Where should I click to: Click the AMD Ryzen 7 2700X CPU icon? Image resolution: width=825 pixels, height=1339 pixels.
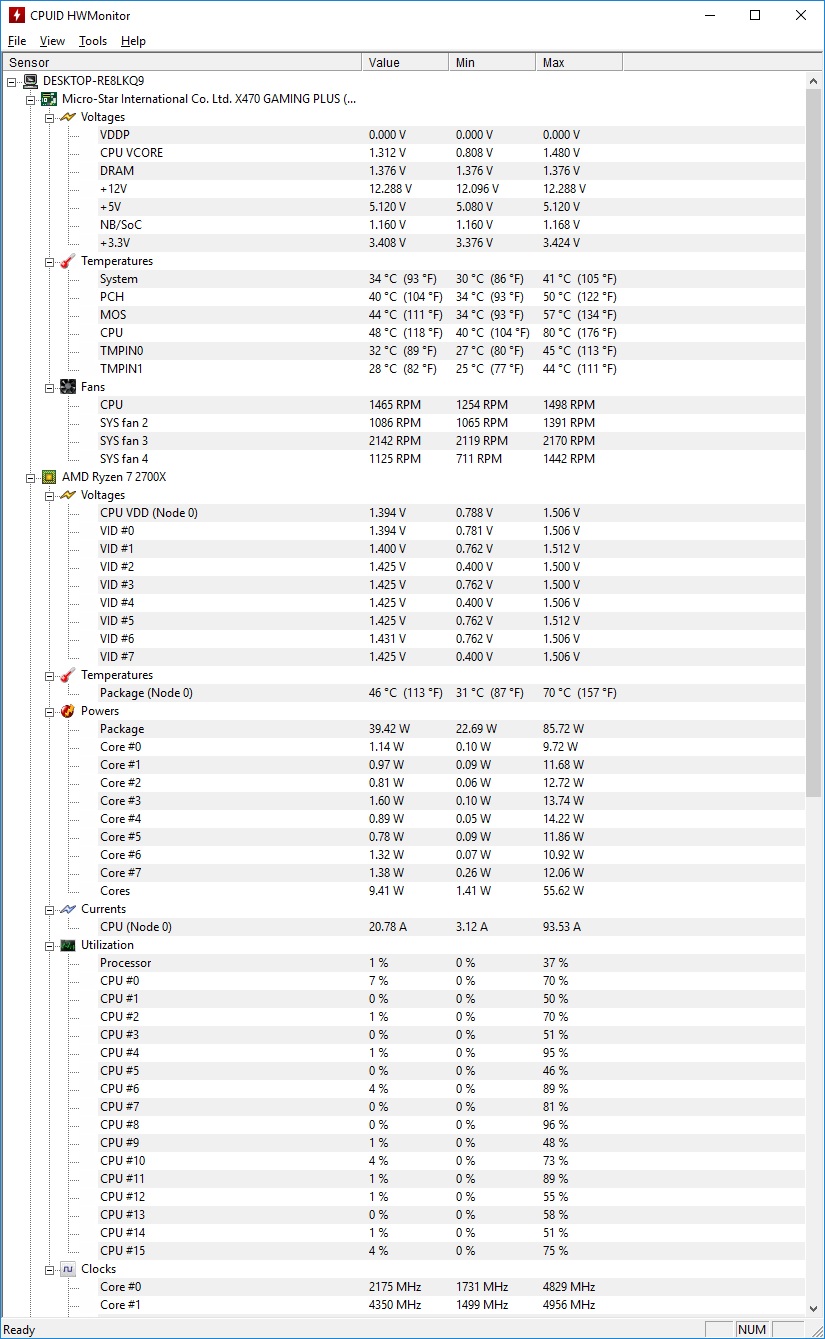tap(49, 477)
